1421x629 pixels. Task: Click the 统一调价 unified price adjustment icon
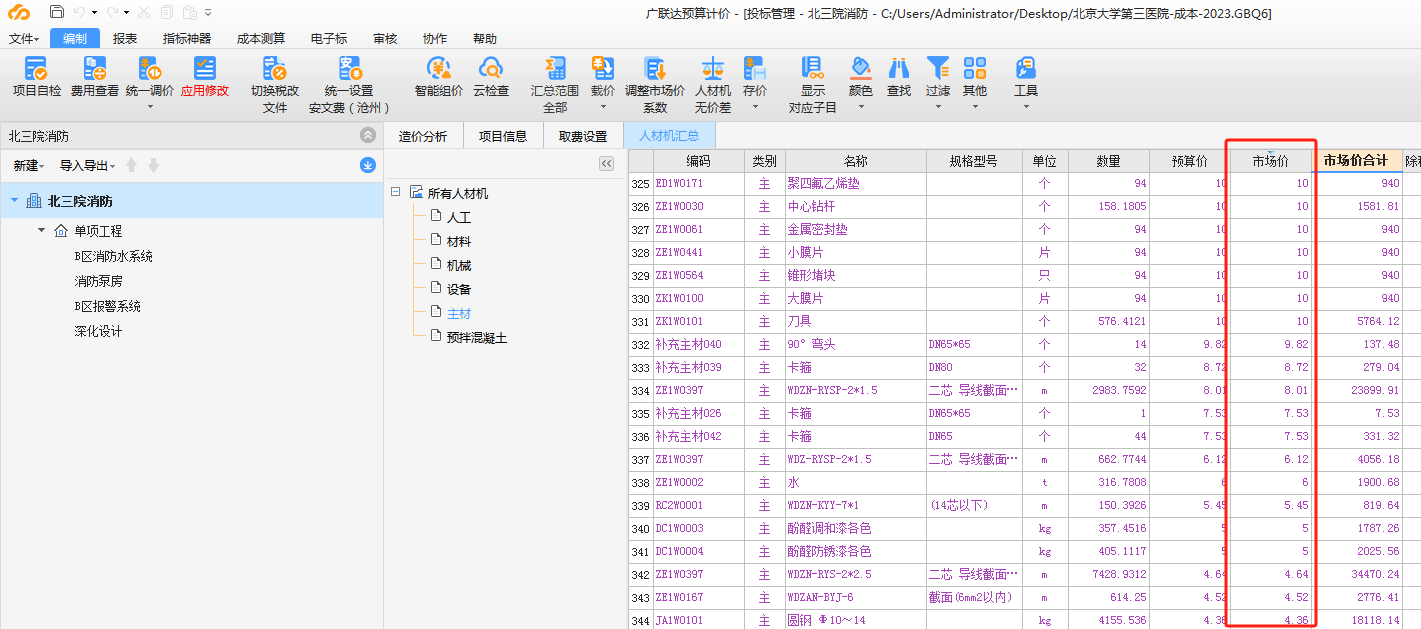pos(150,68)
